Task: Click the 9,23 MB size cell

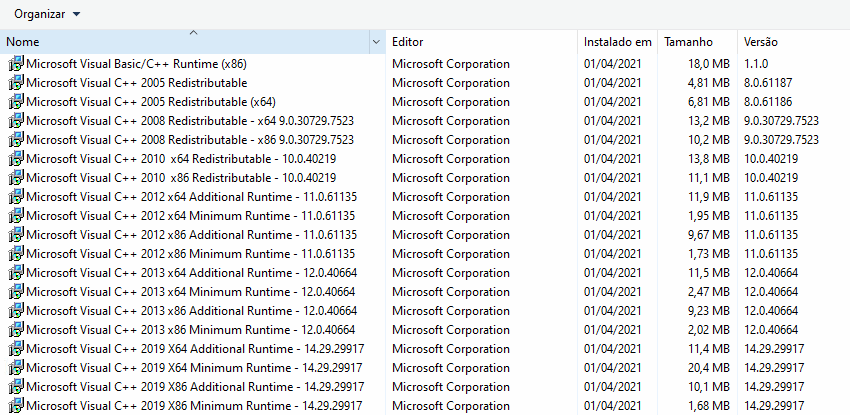Action: [x=709, y=311]
